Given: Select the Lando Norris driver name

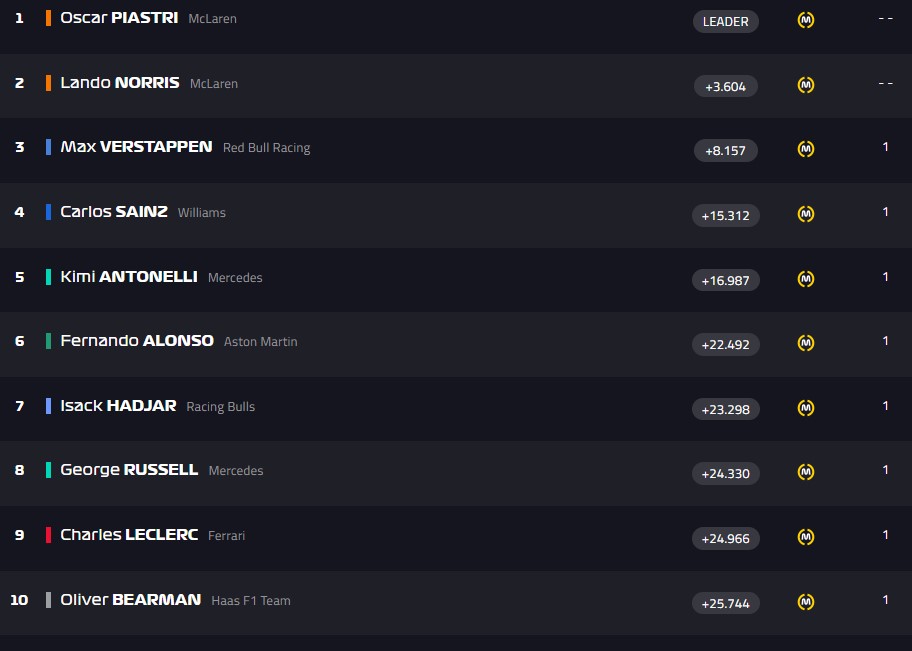Looking at the screenshot, I should (120, 83).
